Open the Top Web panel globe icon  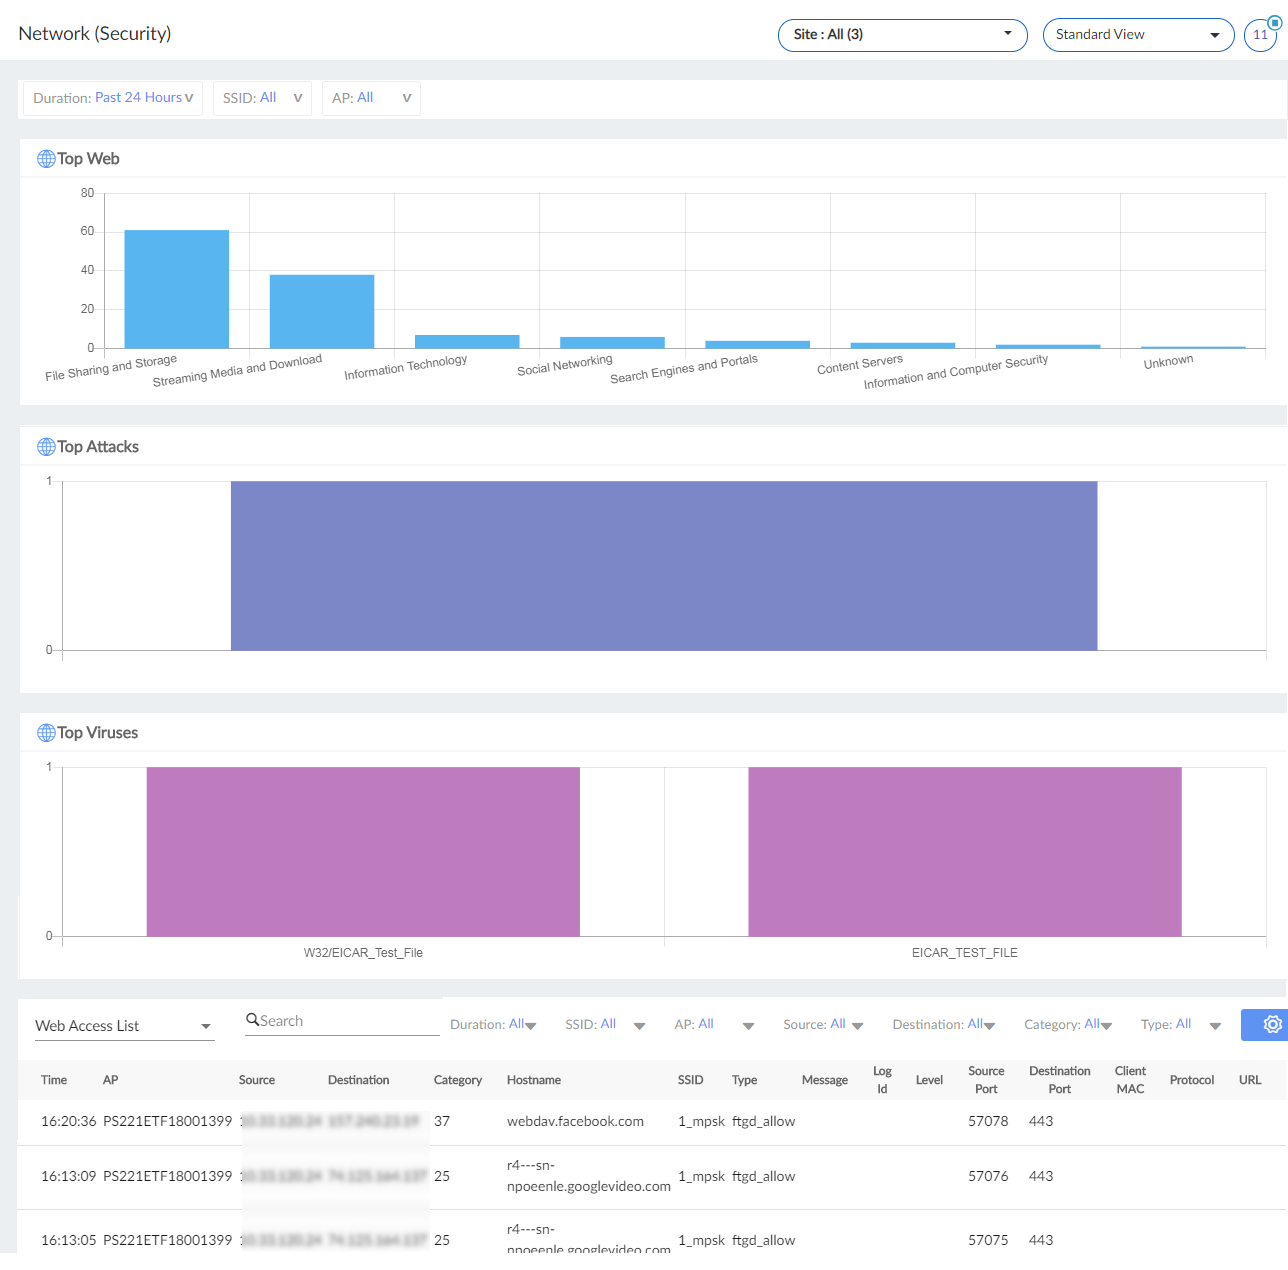[x=45, y=158]
